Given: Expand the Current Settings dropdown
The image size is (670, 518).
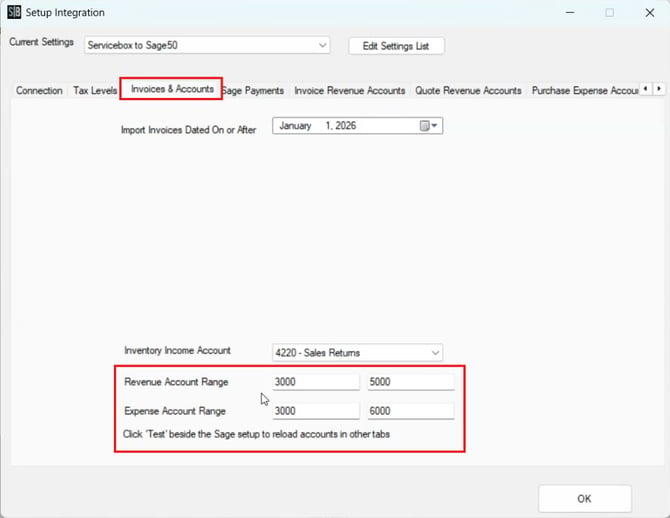Looking at the screenshot, I should click(323, 45).
